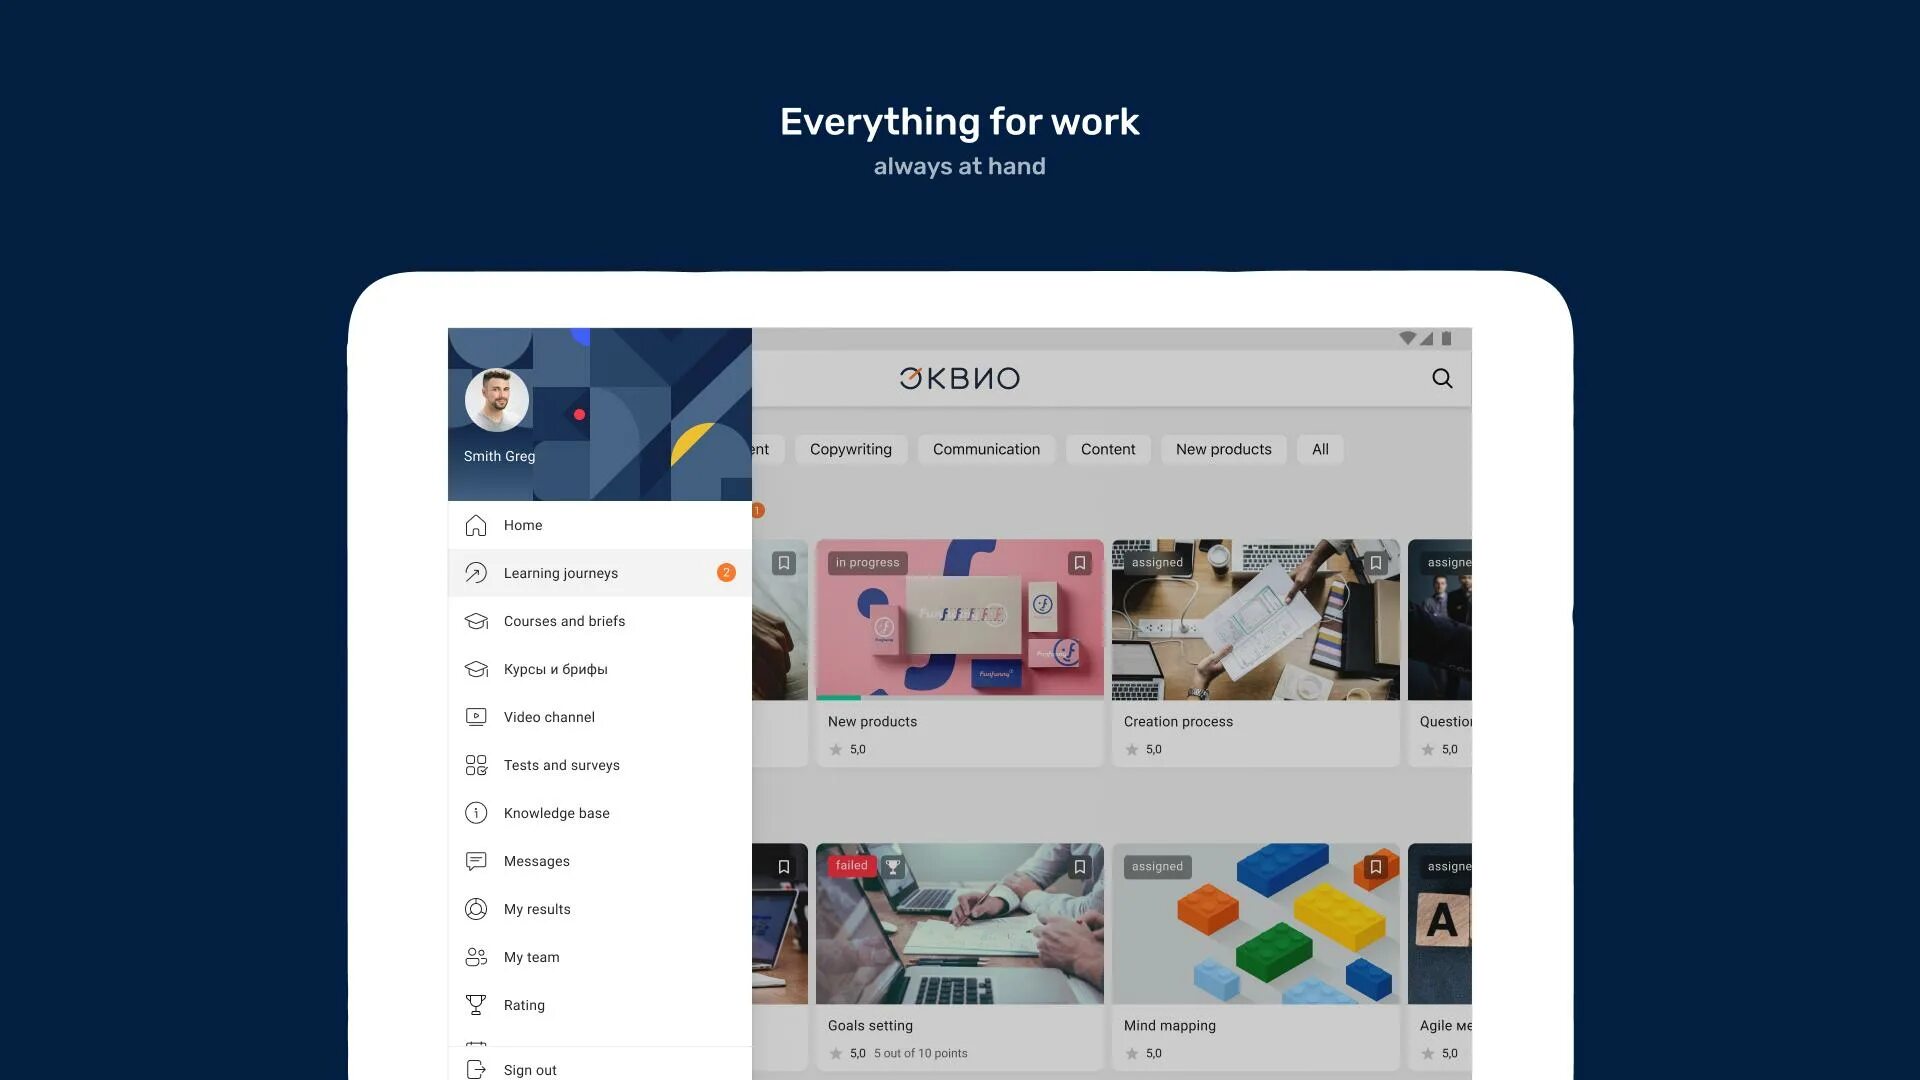Click the My results circle icon
Image resolution: width=1920 pixels, height=1080 pixels.
tap(476, 909)
